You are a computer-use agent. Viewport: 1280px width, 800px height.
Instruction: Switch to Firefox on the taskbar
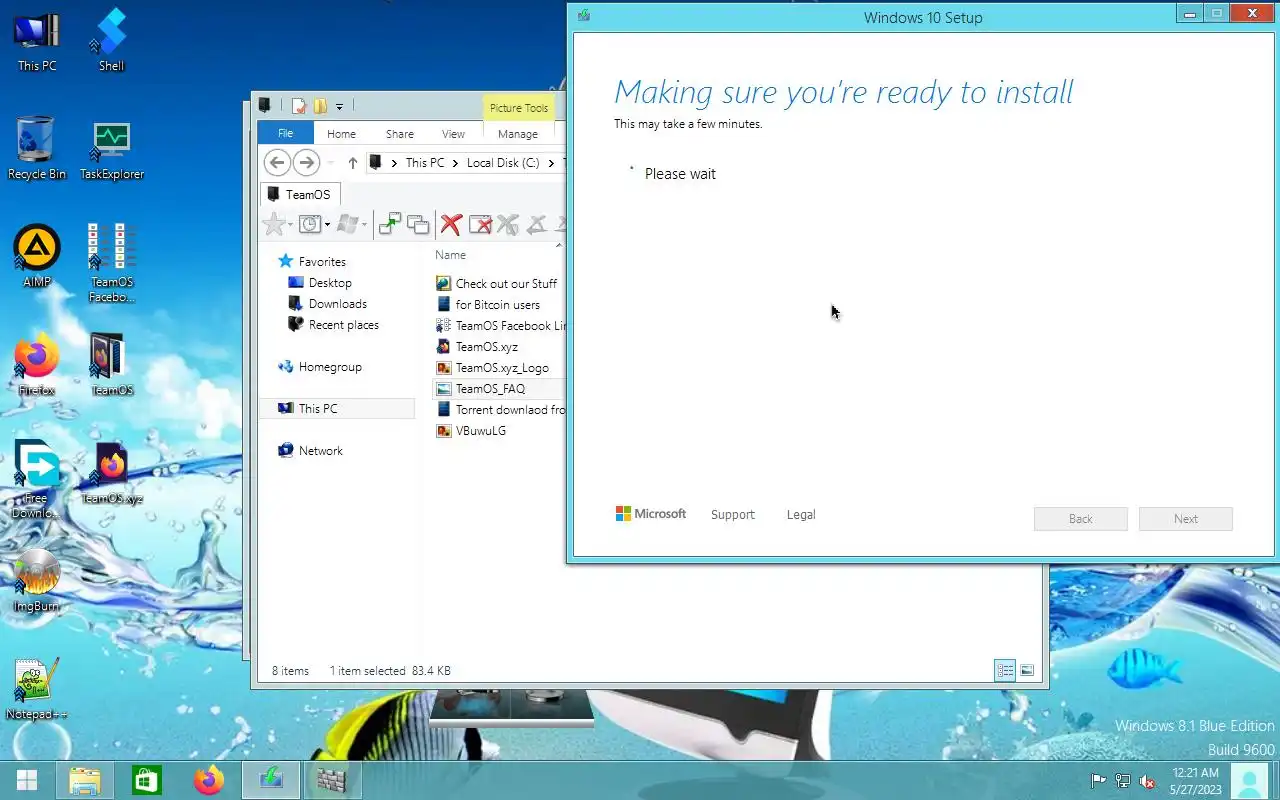click(x=209, y=780)
